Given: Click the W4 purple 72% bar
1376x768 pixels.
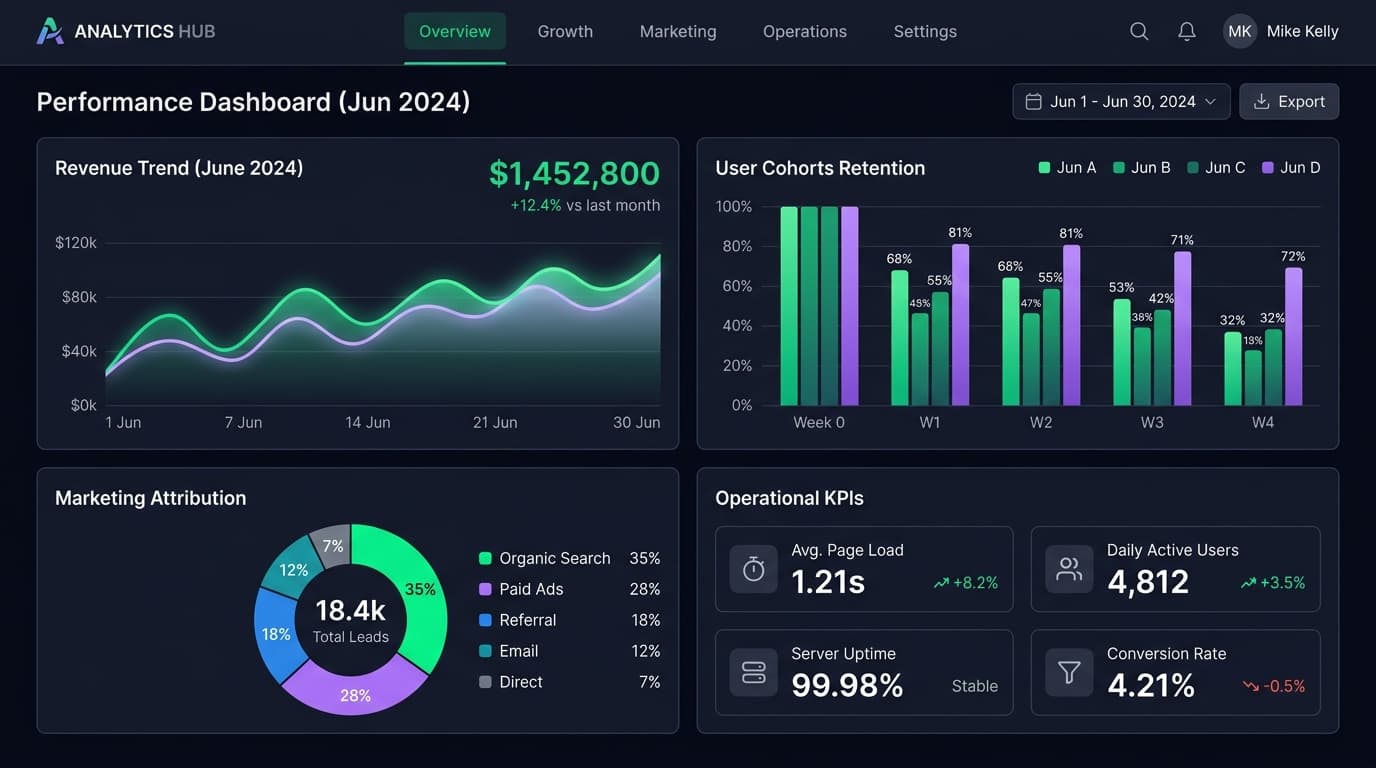Looking at the screenshot, I should point(1293,336).
